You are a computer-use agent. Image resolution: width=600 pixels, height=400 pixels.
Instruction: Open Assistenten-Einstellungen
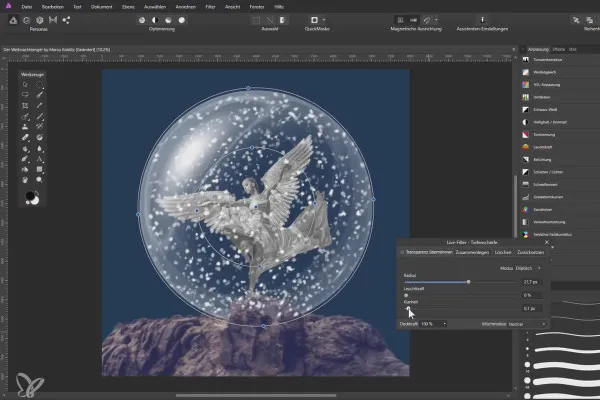pos(482,20)
